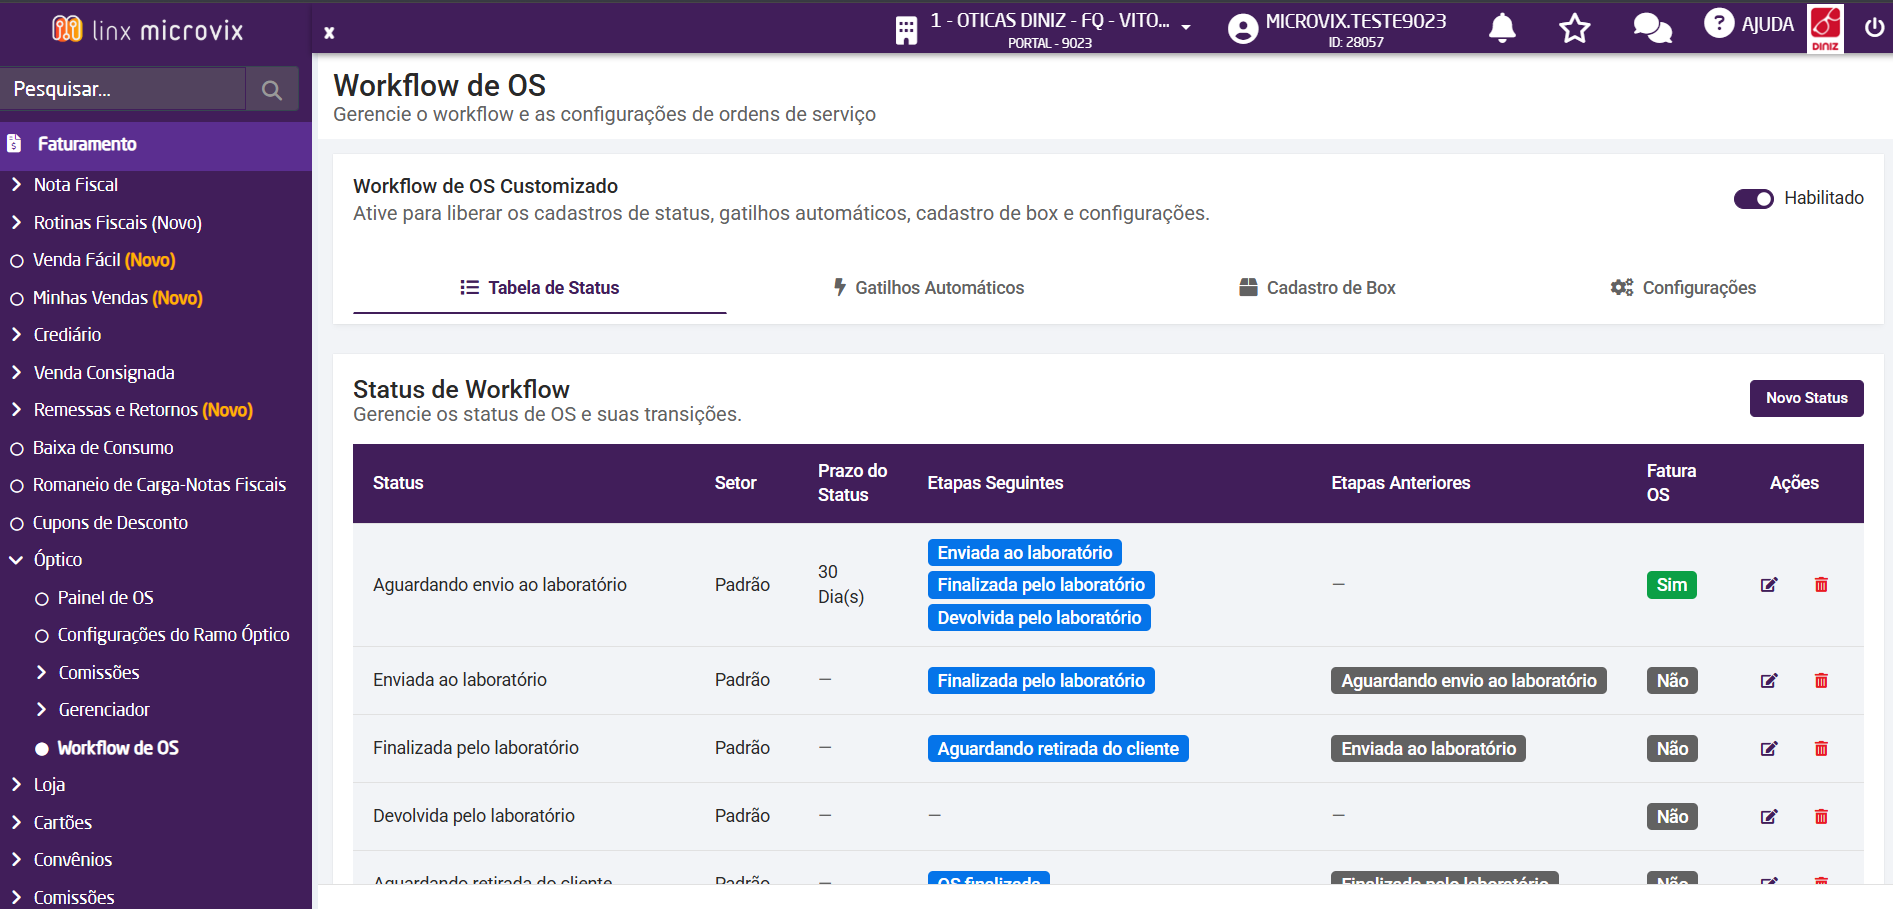The width and height of the screenshot is (1893, 909).
Task: Click the Tabela de Status list icon
Action: (x=469, y=288)
